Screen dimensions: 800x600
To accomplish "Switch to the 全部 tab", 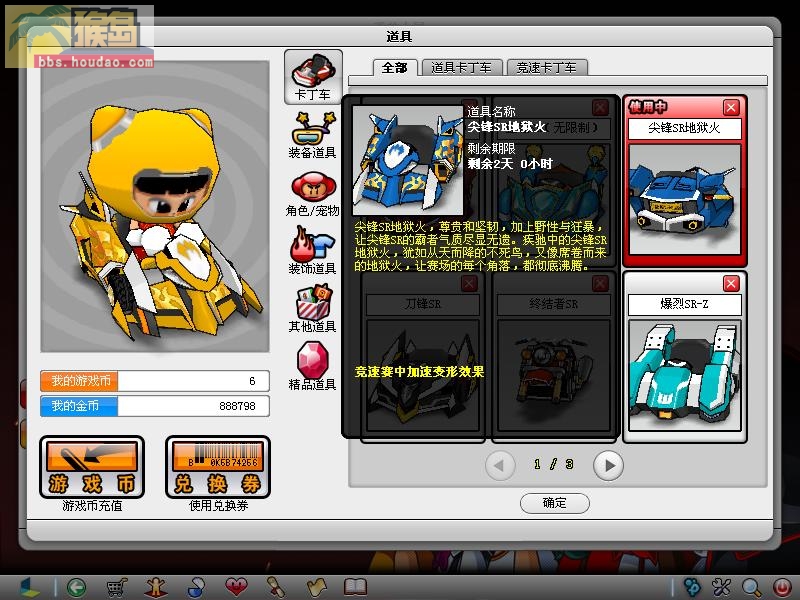I will pyautogui.click(x=395, y=68).
